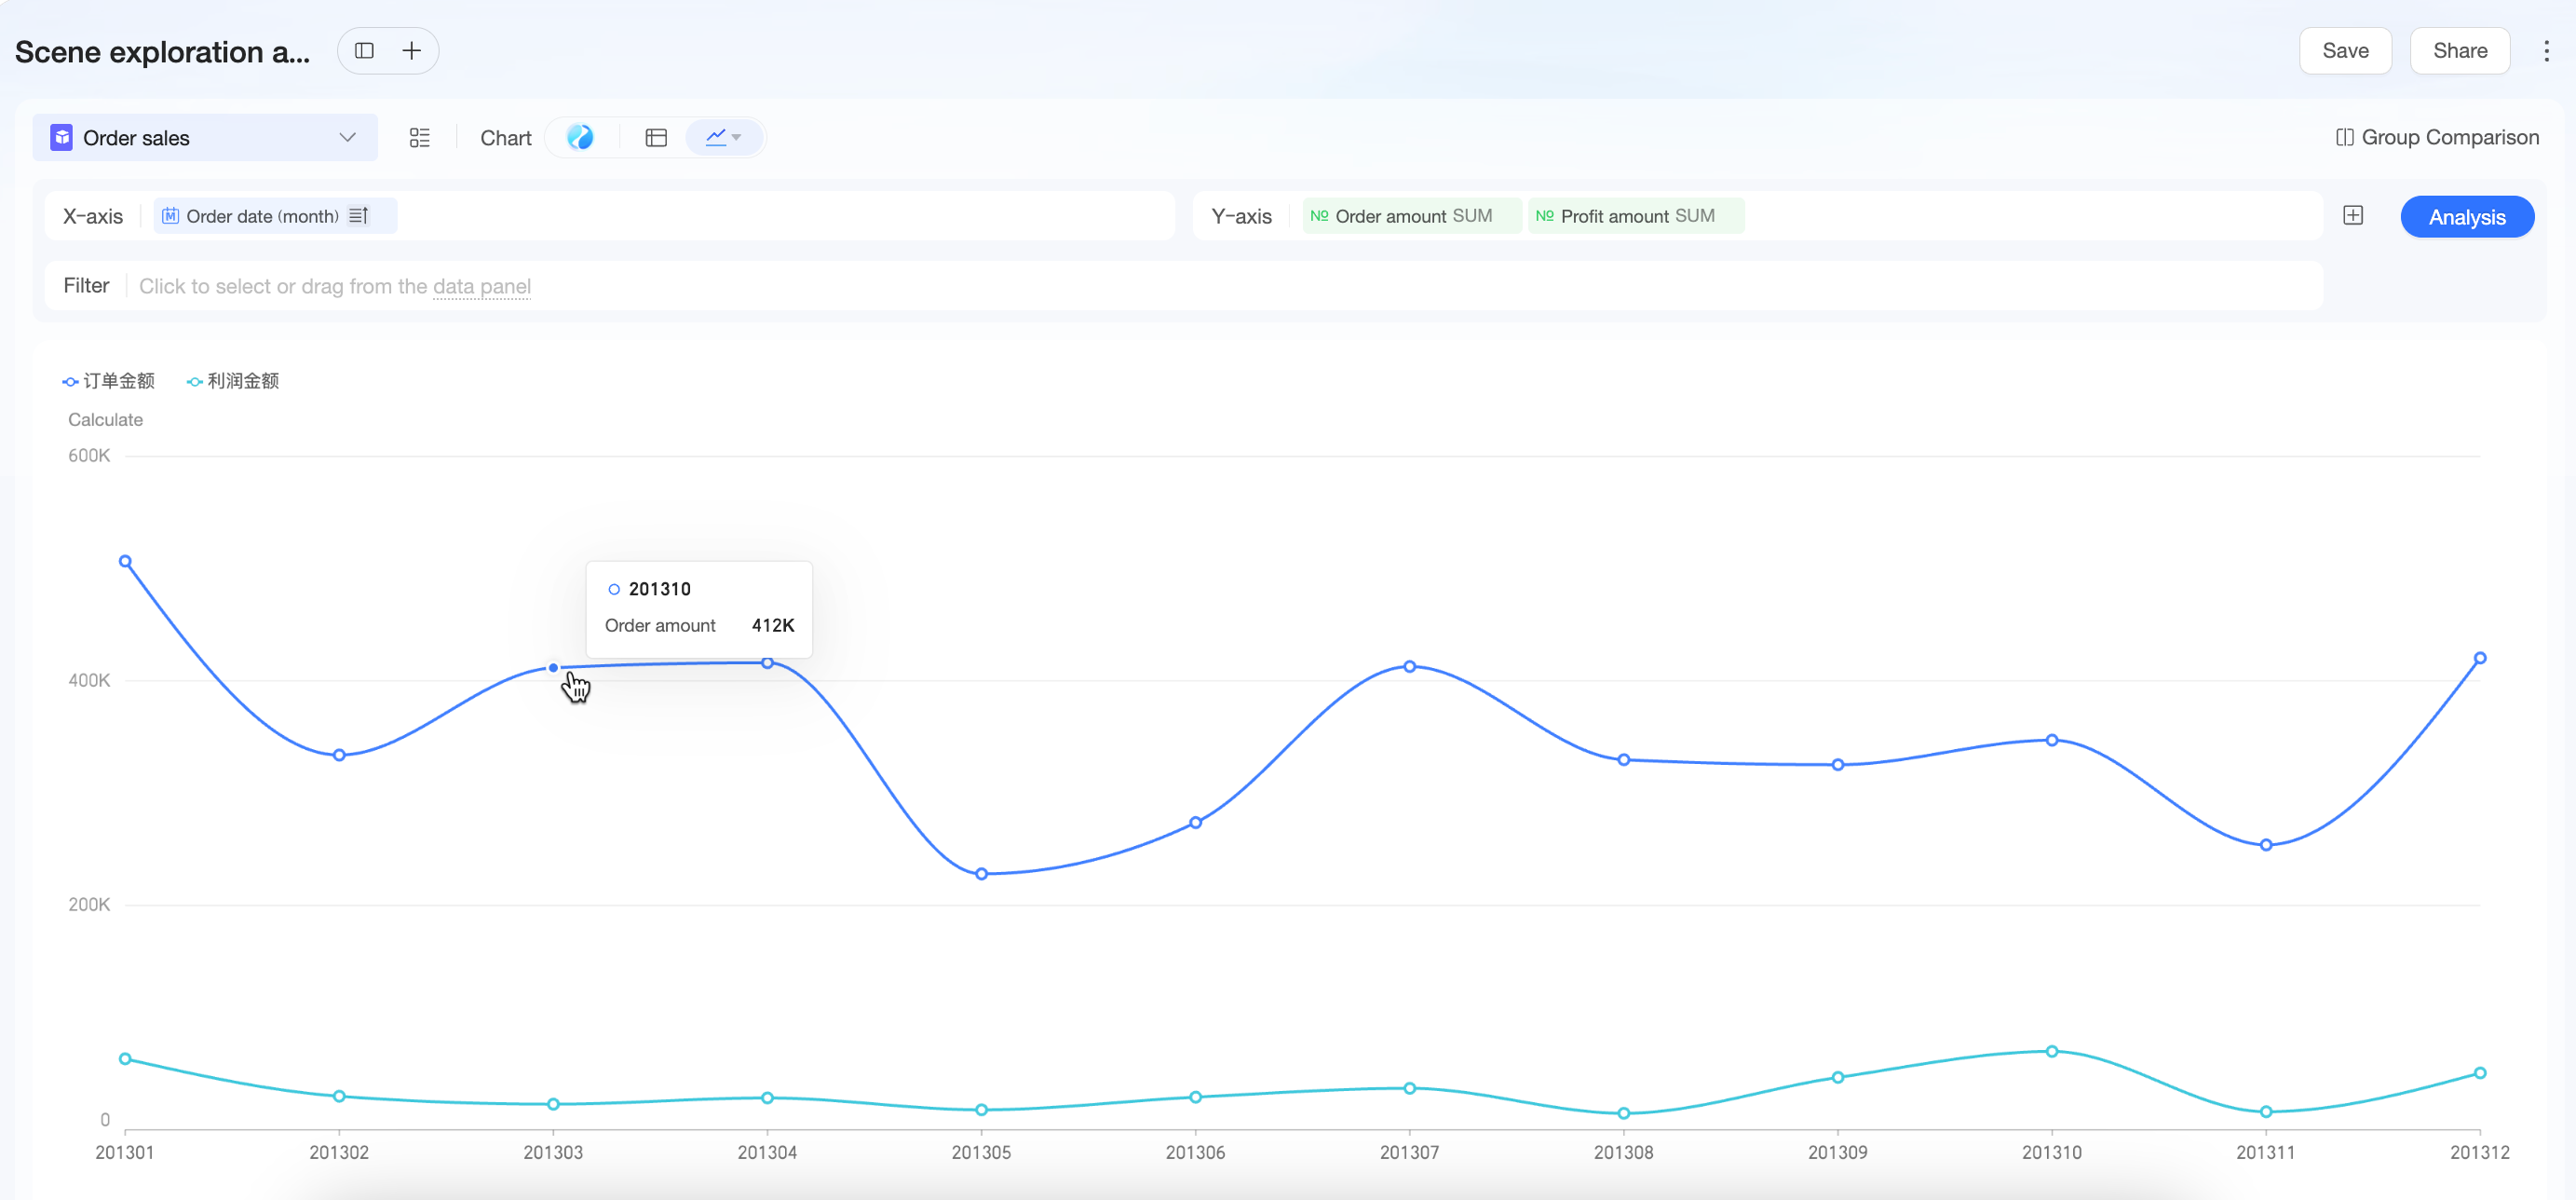Click the 412K tooltip value
This screenshot has height=1200, width=2576.
click(772, 626)
